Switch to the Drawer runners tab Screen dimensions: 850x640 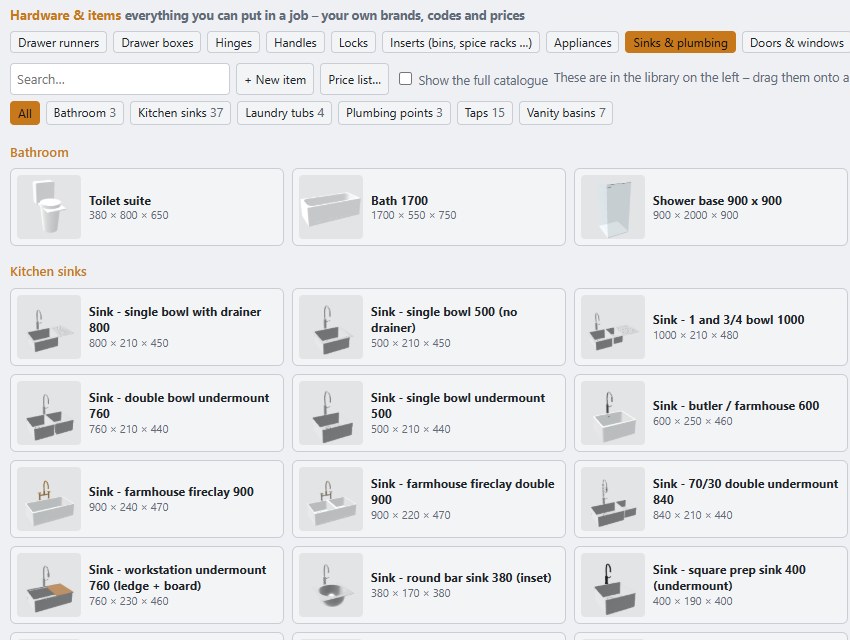(59, 42)
